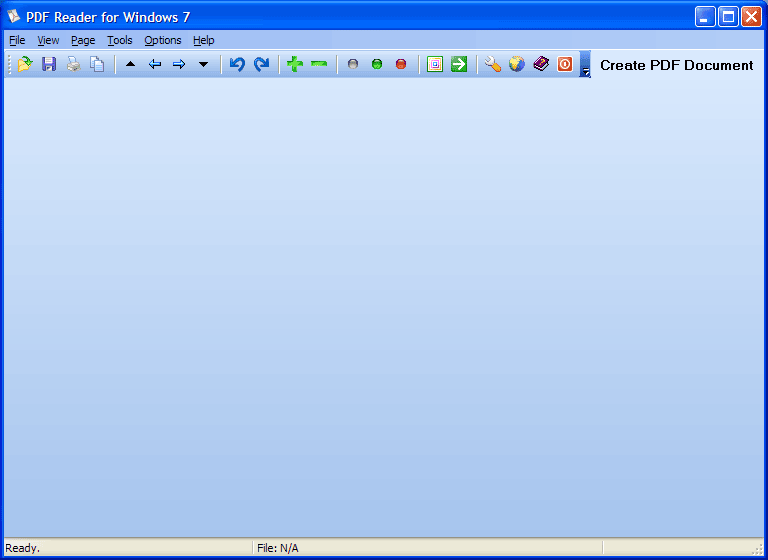Zoom in using the green plus icon
768x560 pixels.
[x=294, y=65]
